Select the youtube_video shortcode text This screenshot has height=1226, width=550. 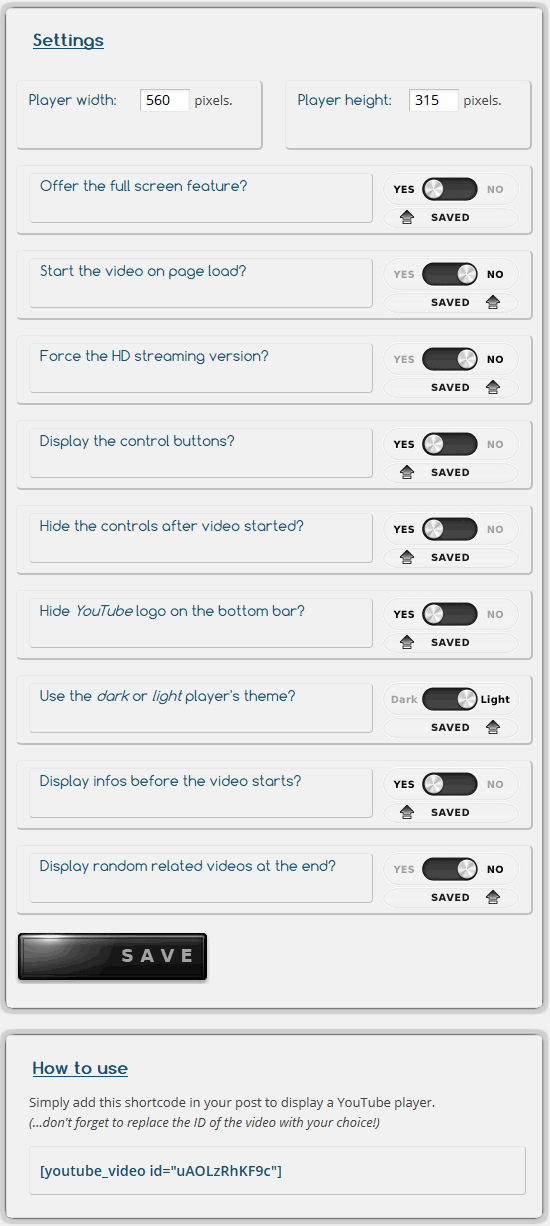pyautogui.click(x=161, y=1170)
